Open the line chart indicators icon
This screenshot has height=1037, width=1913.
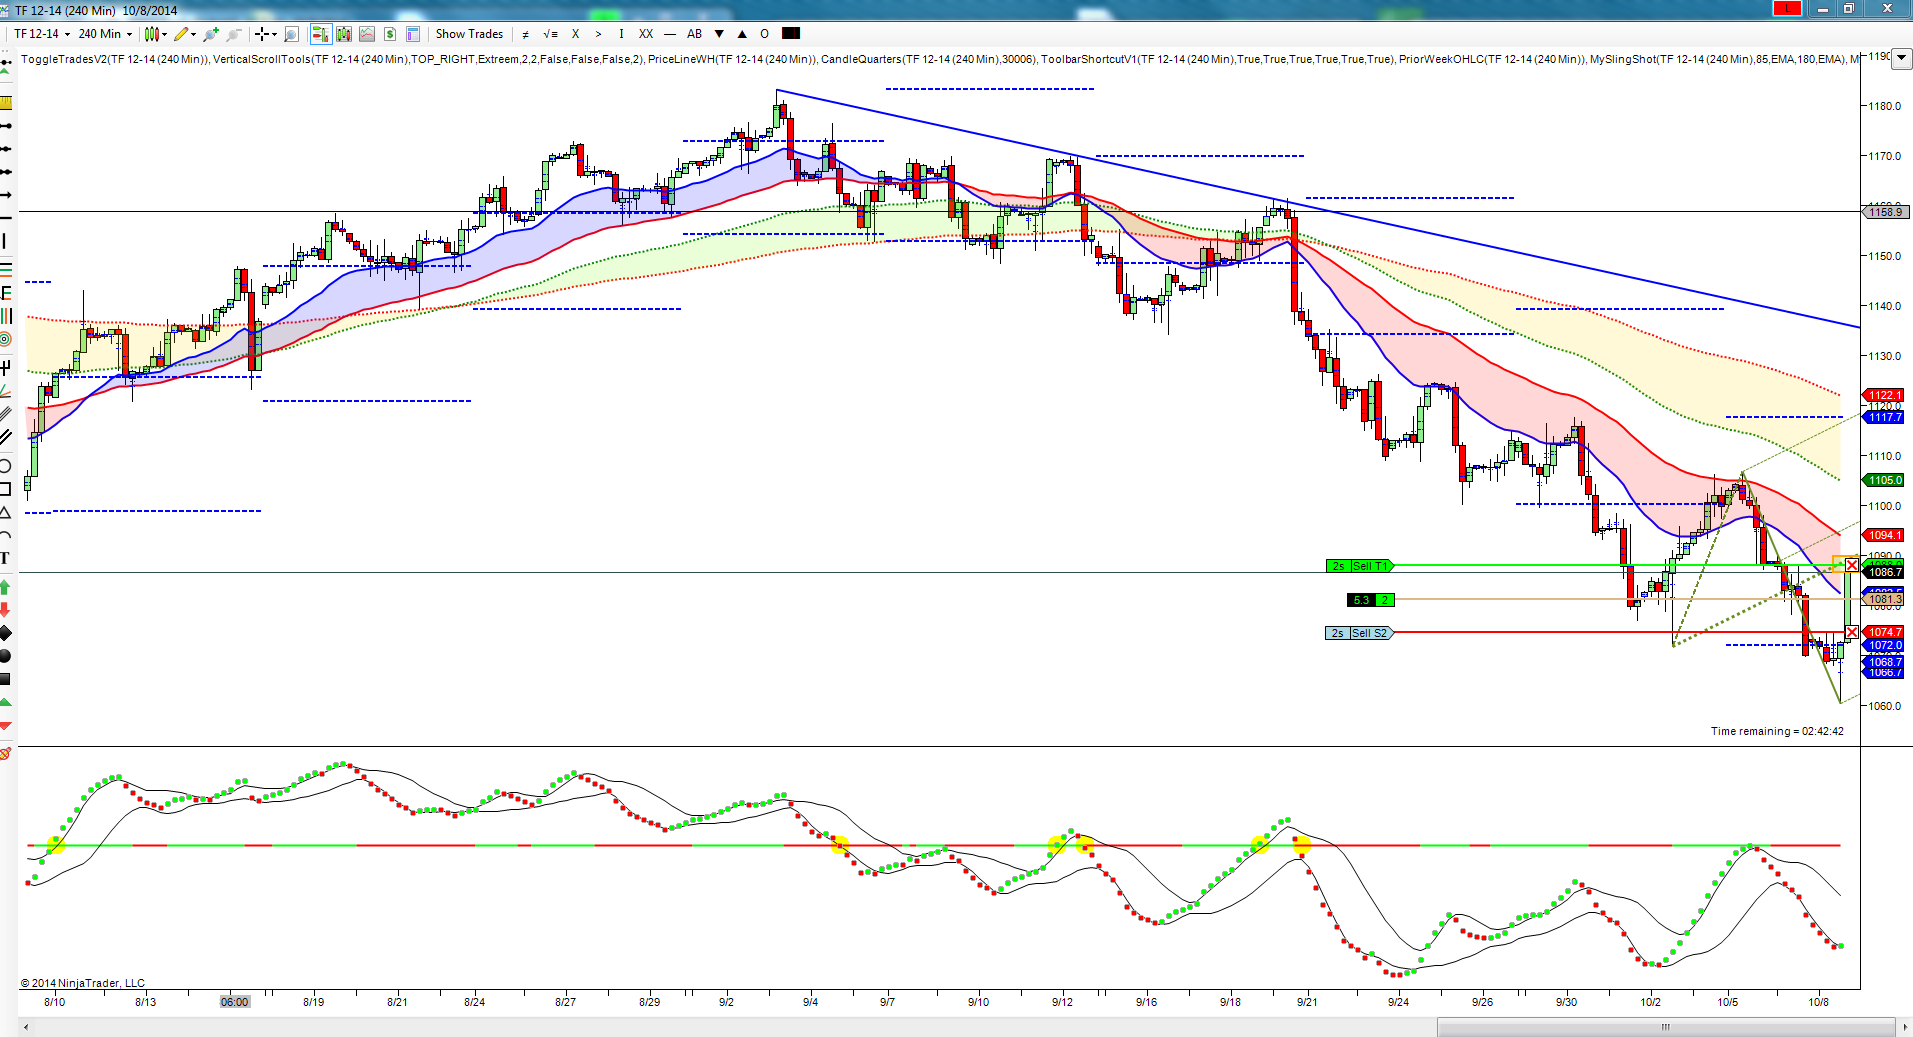pos(367,34)
